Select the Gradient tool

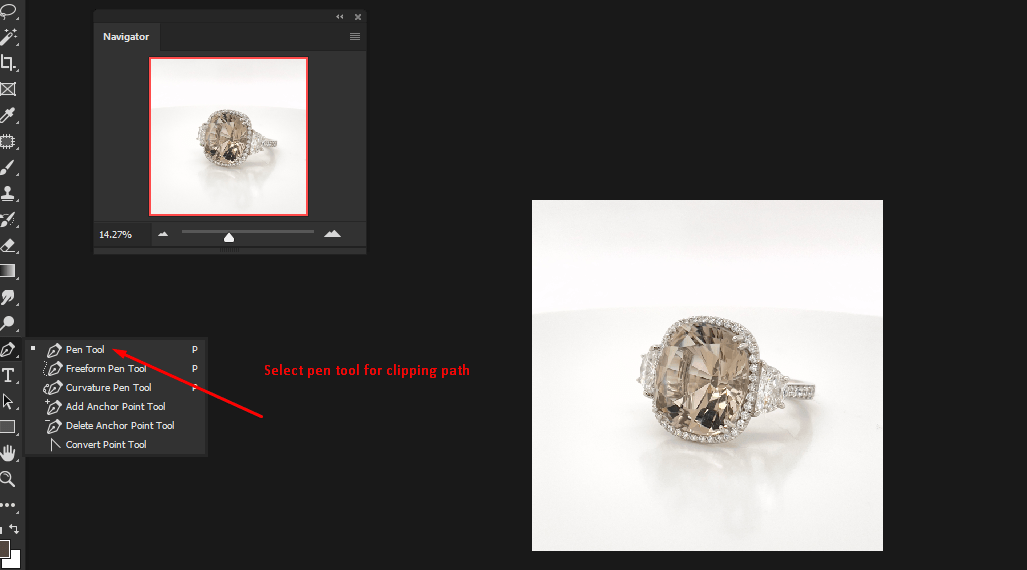click(9, 271)
